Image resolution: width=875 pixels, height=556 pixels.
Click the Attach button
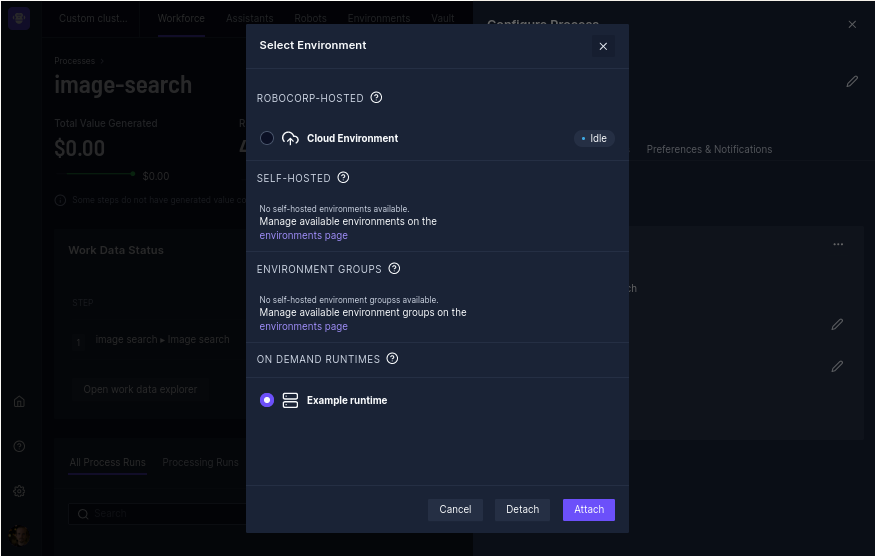589,510
